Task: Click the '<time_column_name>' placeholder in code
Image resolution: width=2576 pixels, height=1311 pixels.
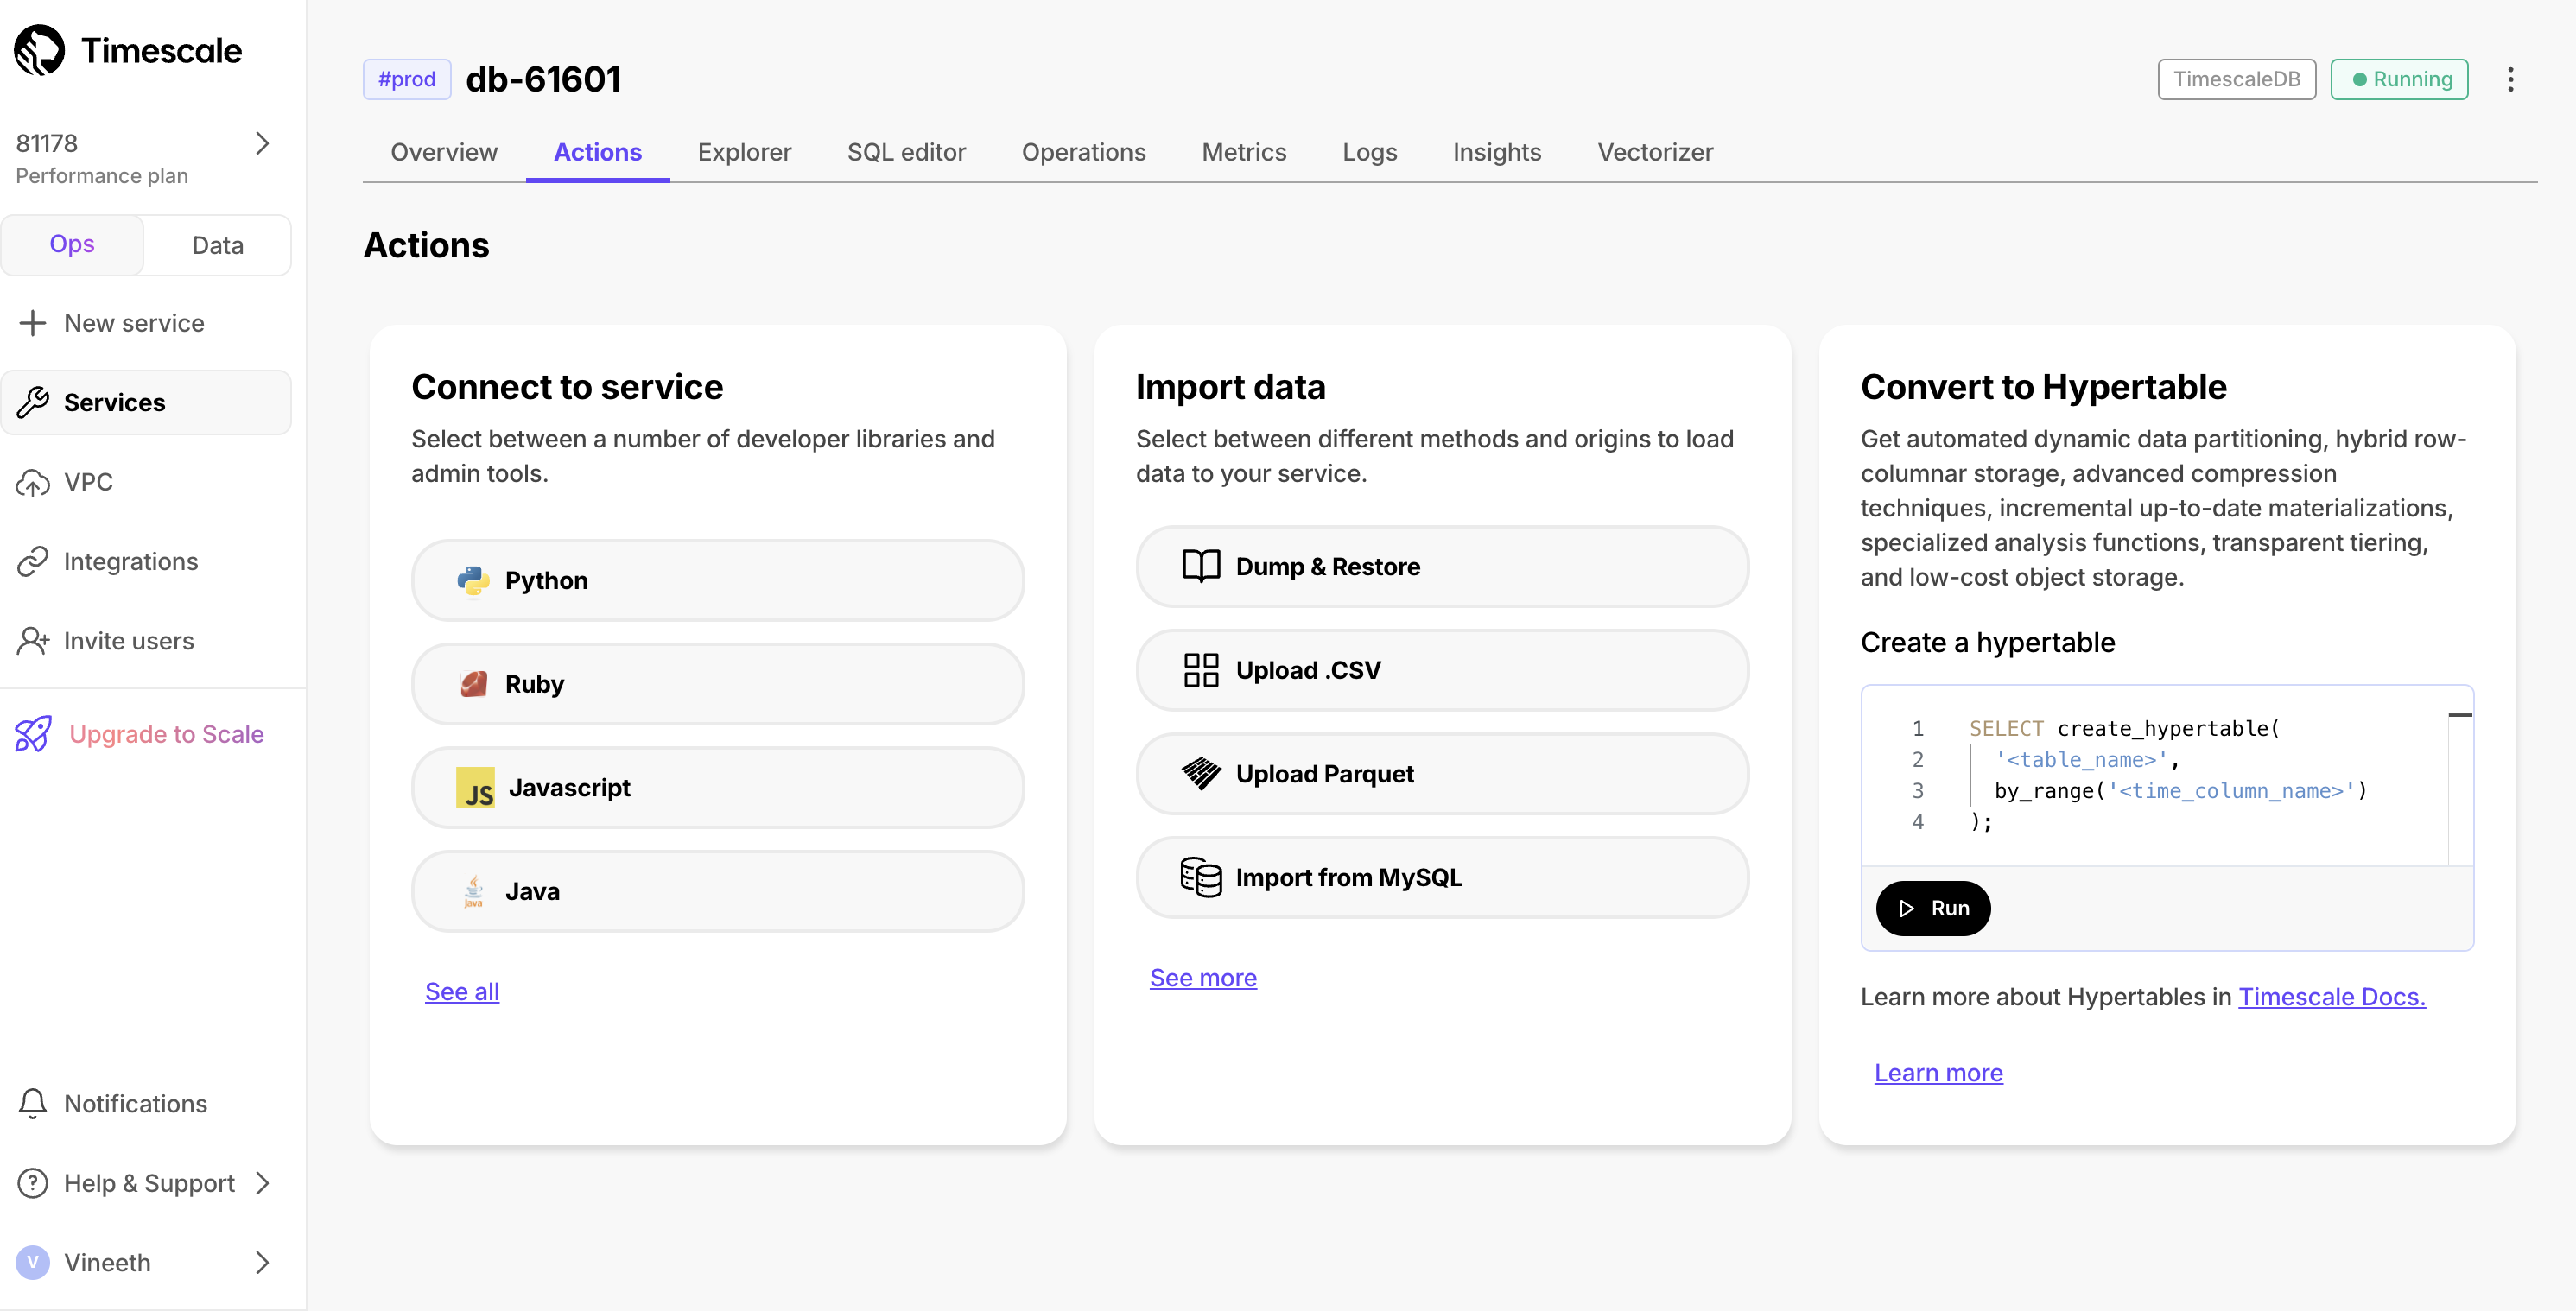Action: [2231, 790]
